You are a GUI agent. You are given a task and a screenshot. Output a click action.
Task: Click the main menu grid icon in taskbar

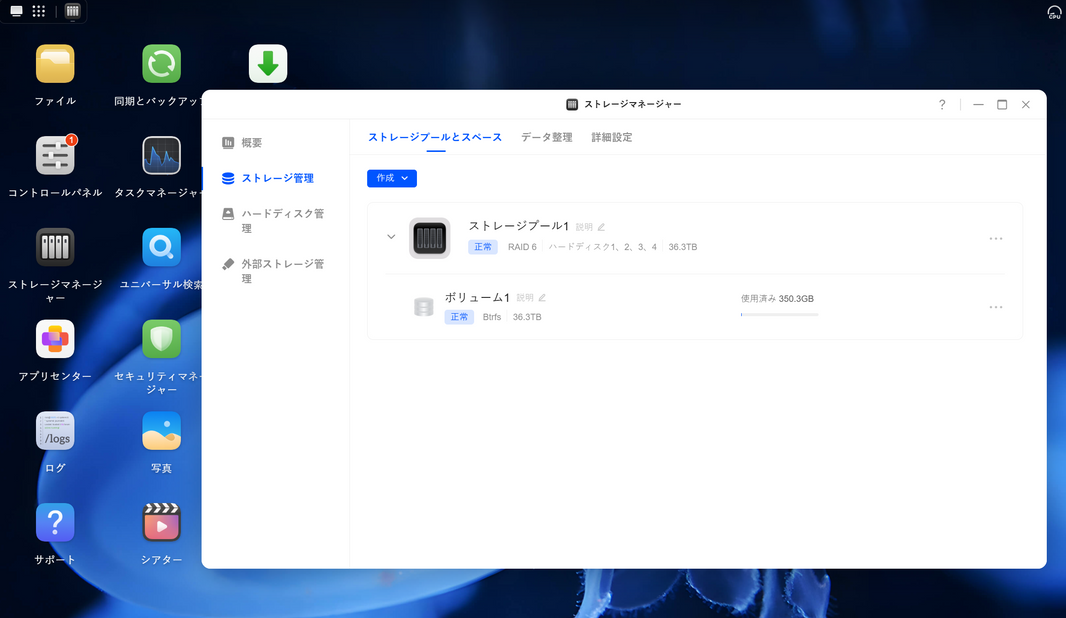point(37,12)
